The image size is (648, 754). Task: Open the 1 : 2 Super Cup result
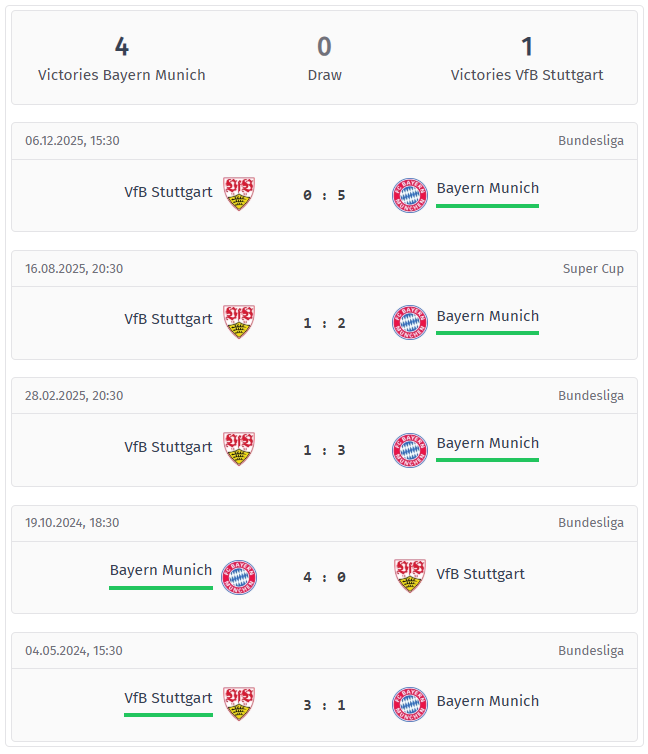coord(324,323)
